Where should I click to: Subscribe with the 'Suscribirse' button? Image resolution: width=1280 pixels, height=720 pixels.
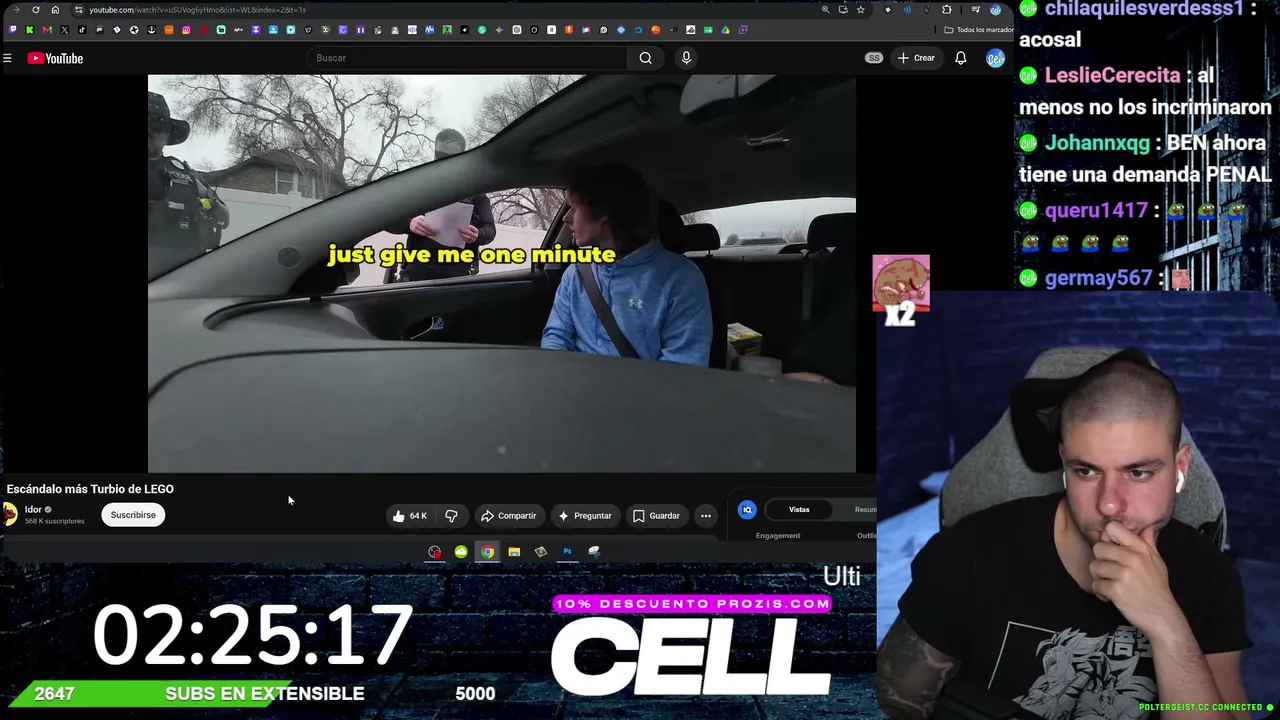tap(133, 515)
